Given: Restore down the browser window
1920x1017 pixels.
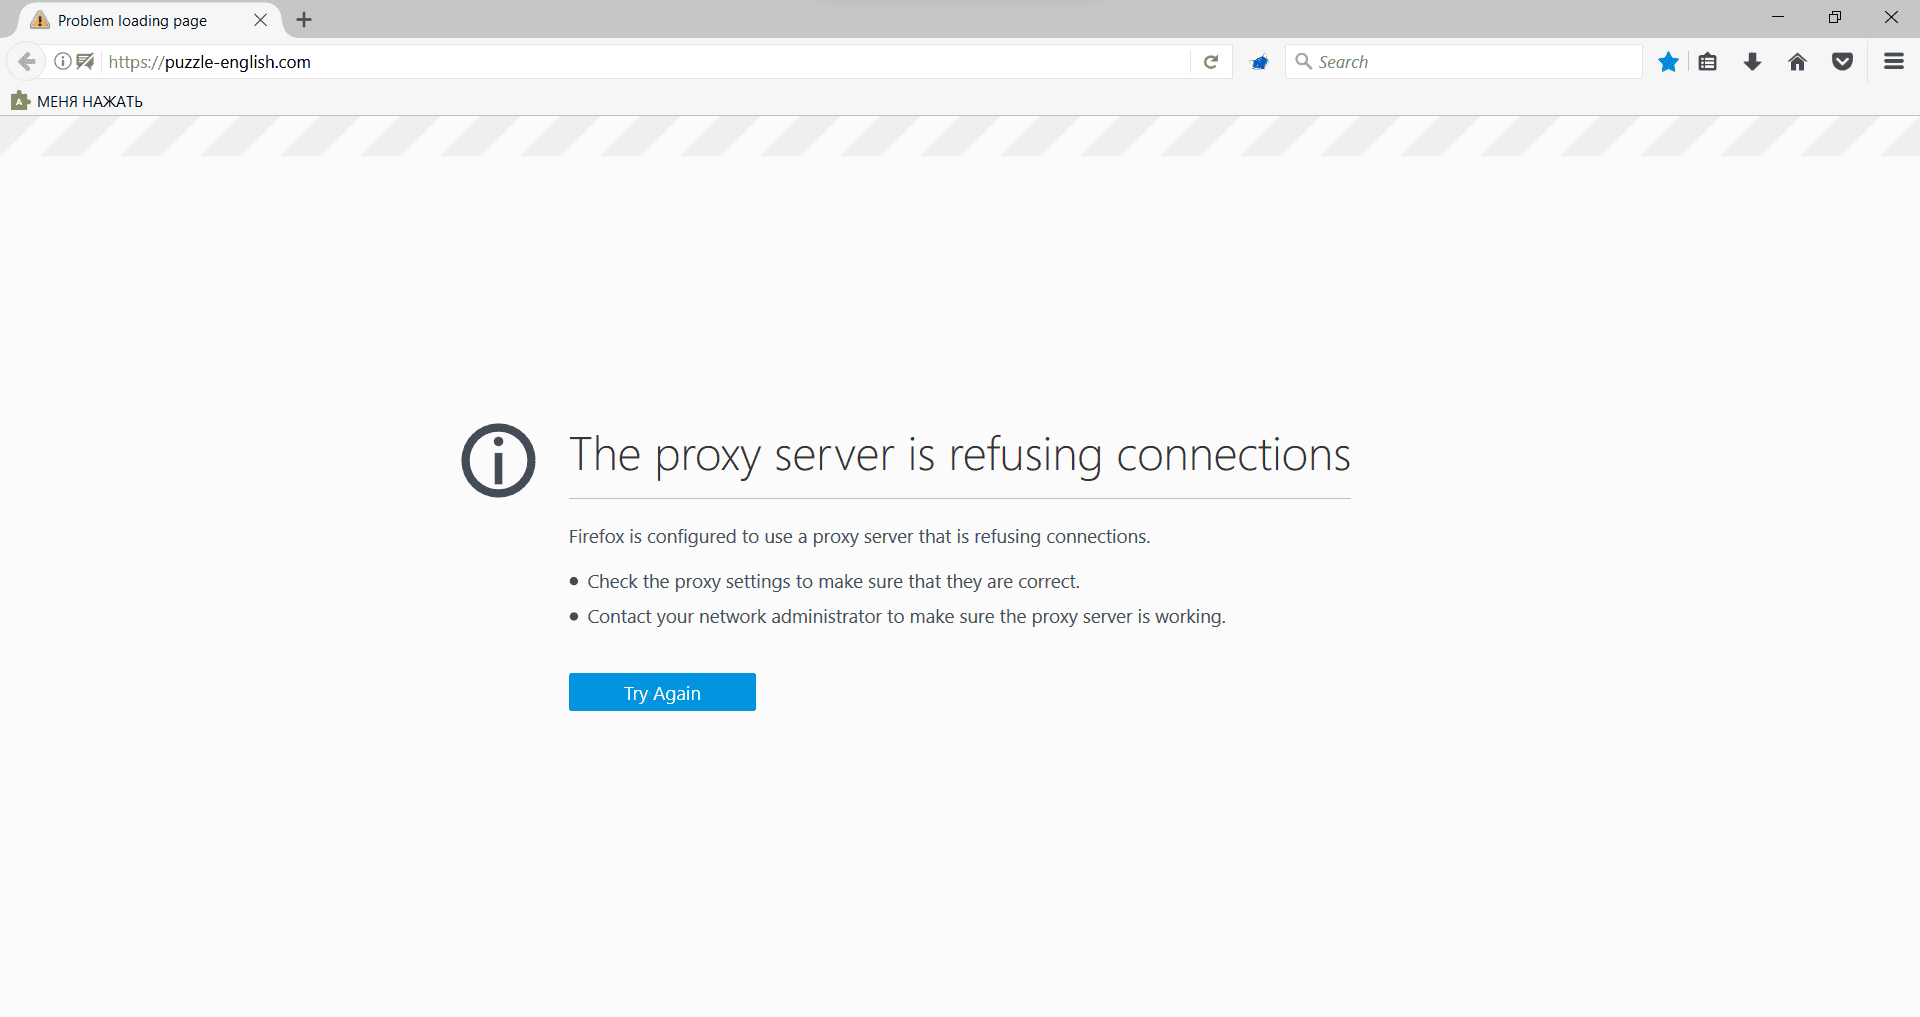Looking at the screenshot, I should 1835,17.
